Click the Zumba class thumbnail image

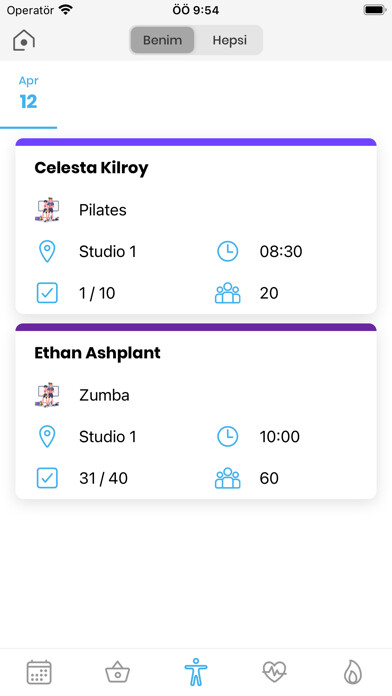[47, 395]
